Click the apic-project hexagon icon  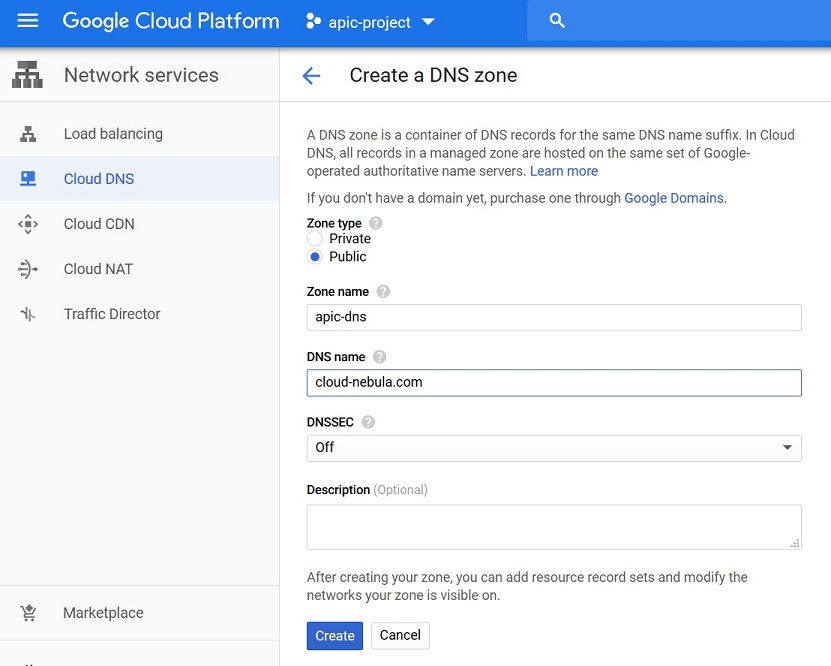313,21
